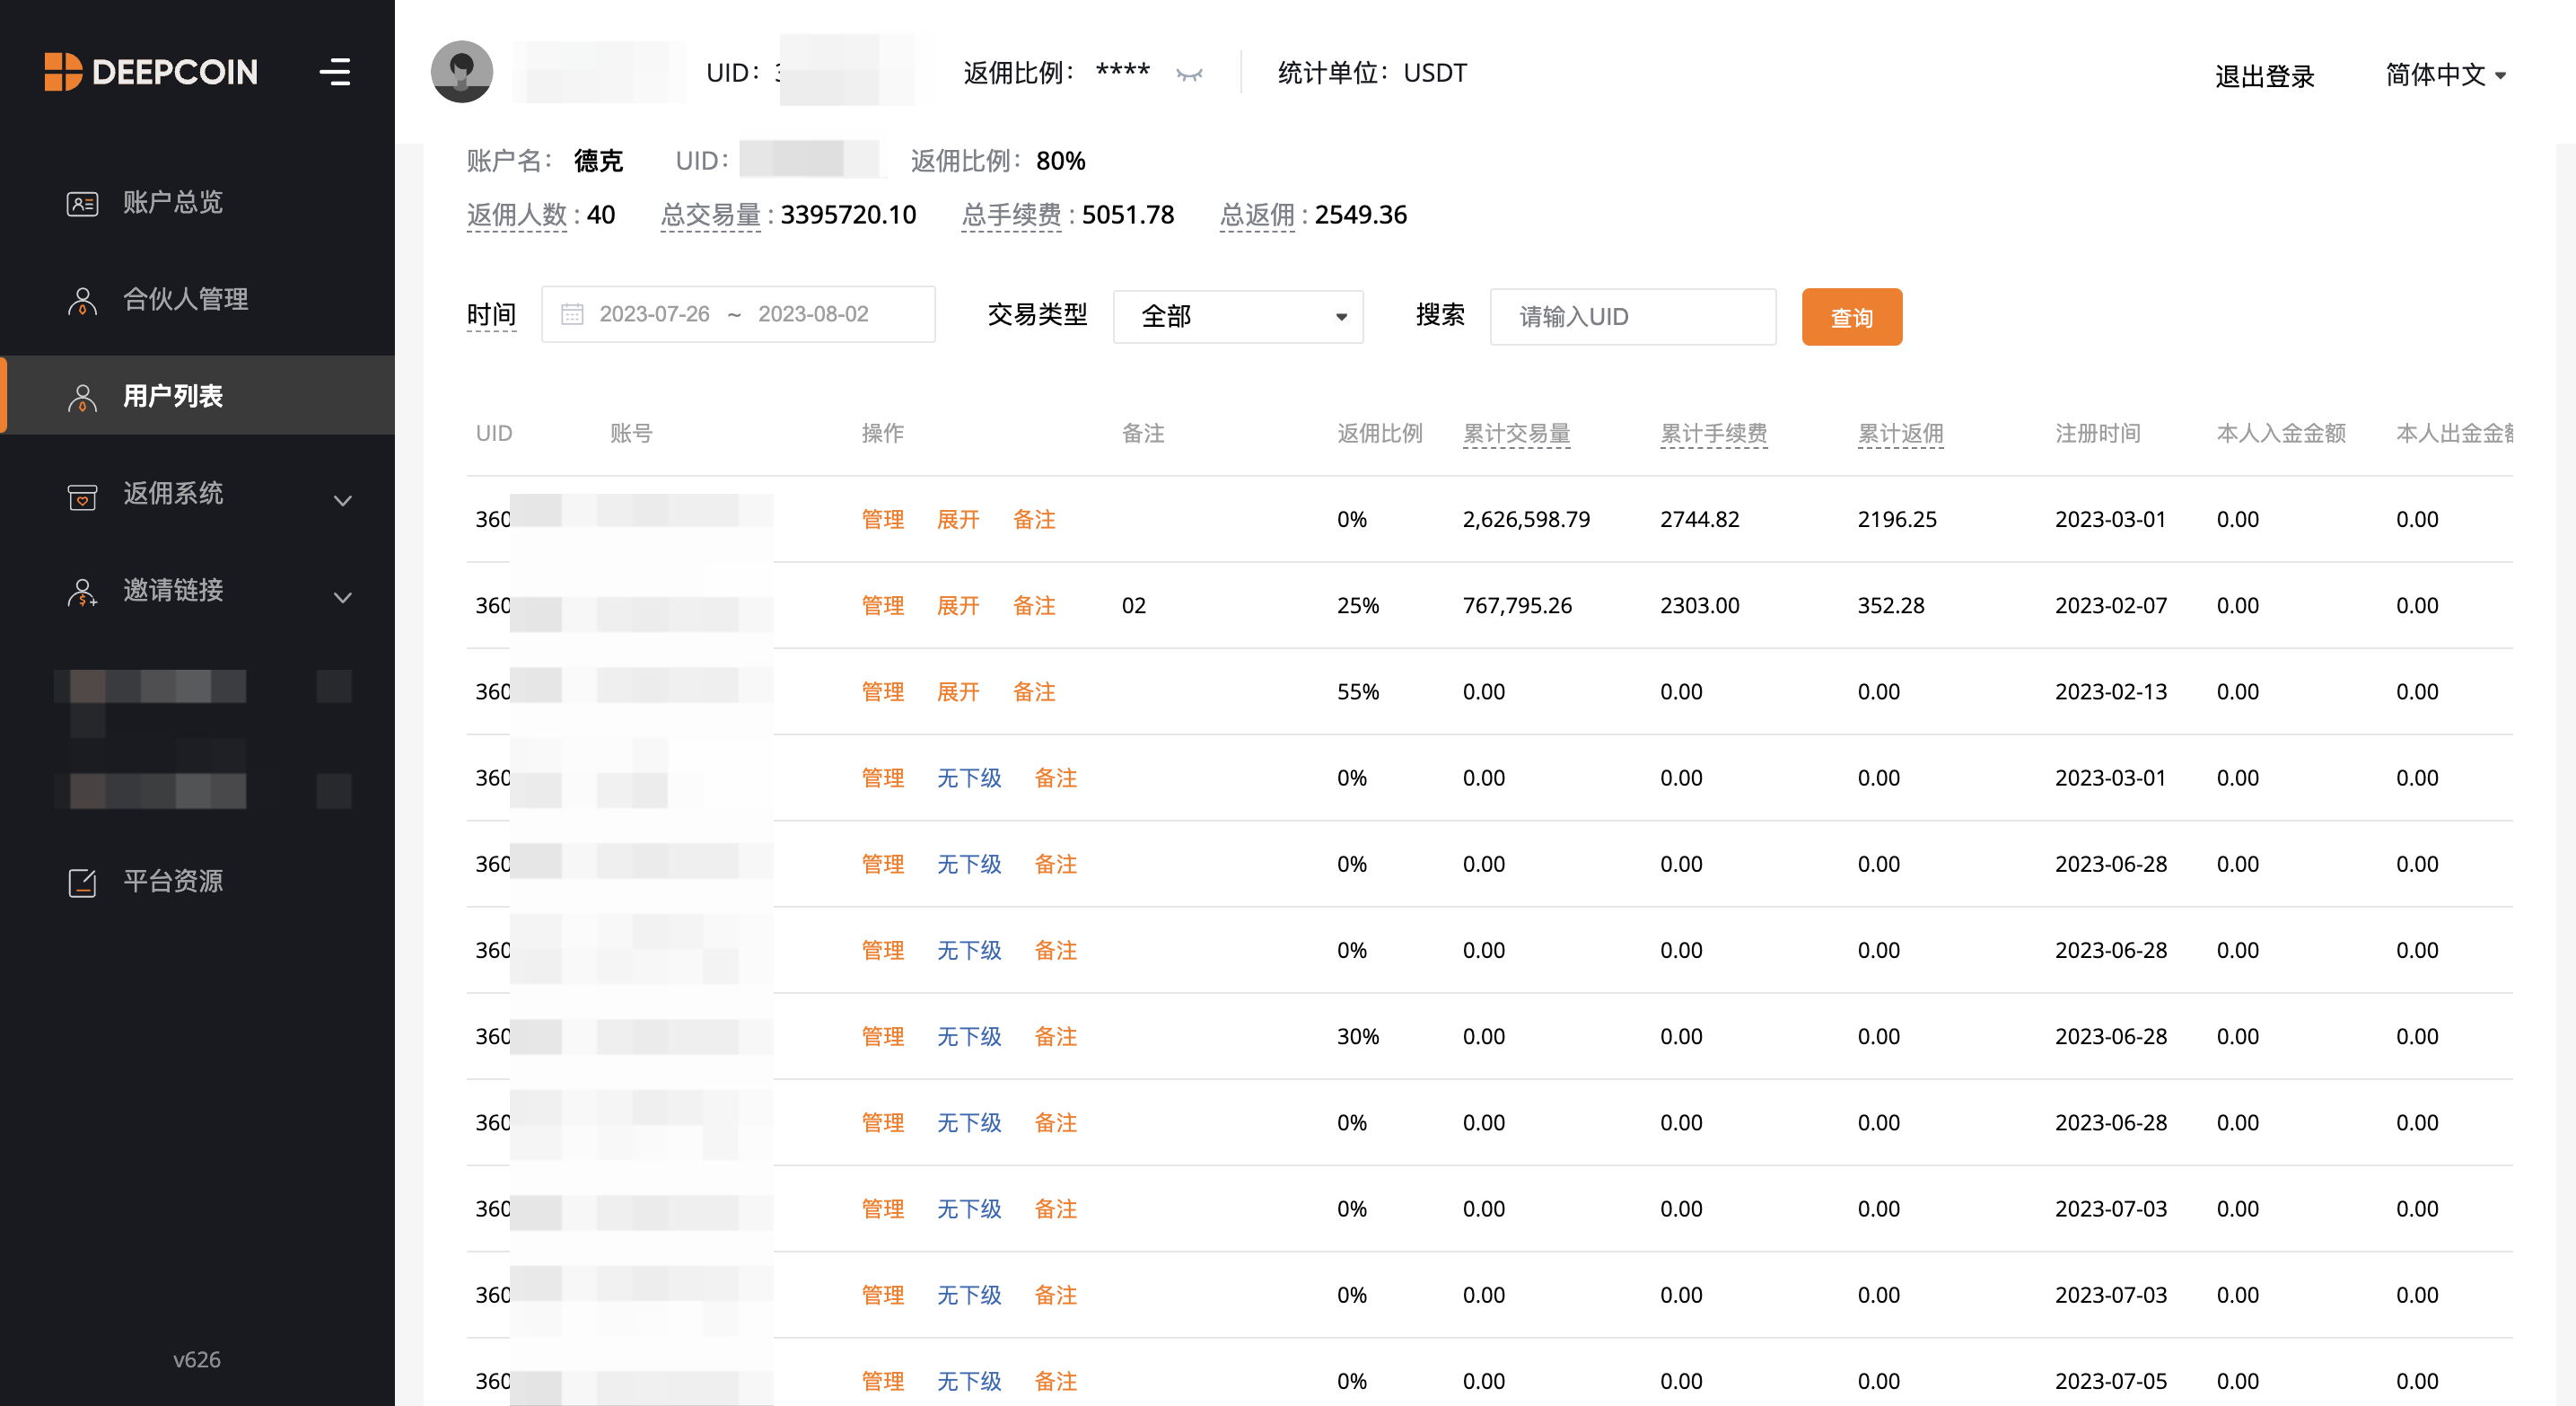This screenshot has height=1406, width=2576.
Task: Click the 累计交易量 column header
Action: click(1516, 434)
